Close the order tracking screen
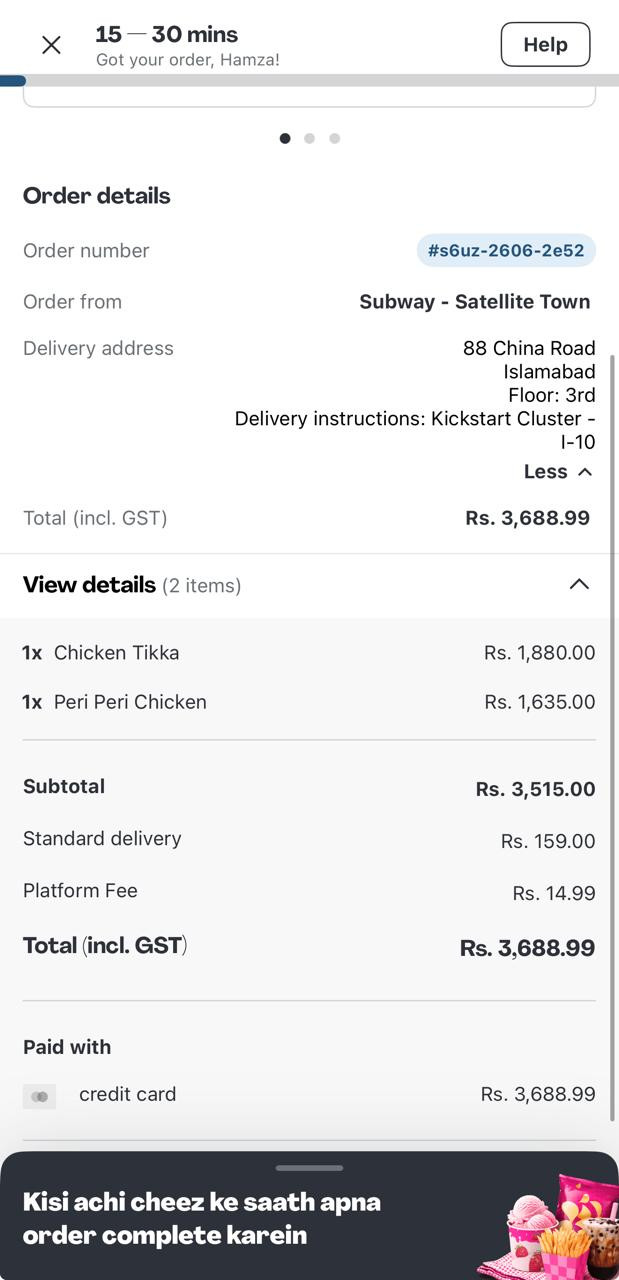 tap(51, 45)
